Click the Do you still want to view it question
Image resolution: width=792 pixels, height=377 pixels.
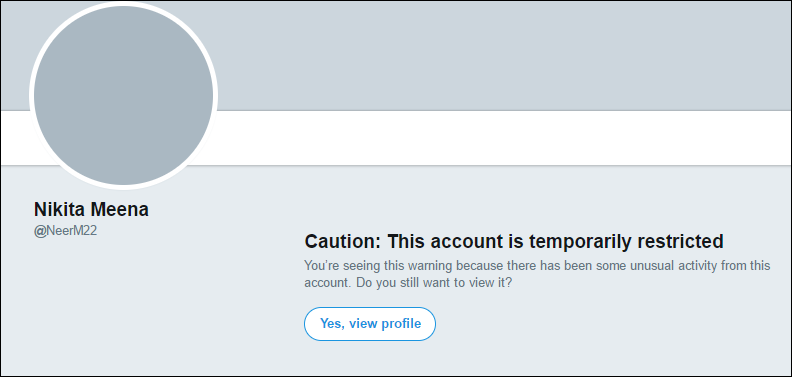coord(434,282)
